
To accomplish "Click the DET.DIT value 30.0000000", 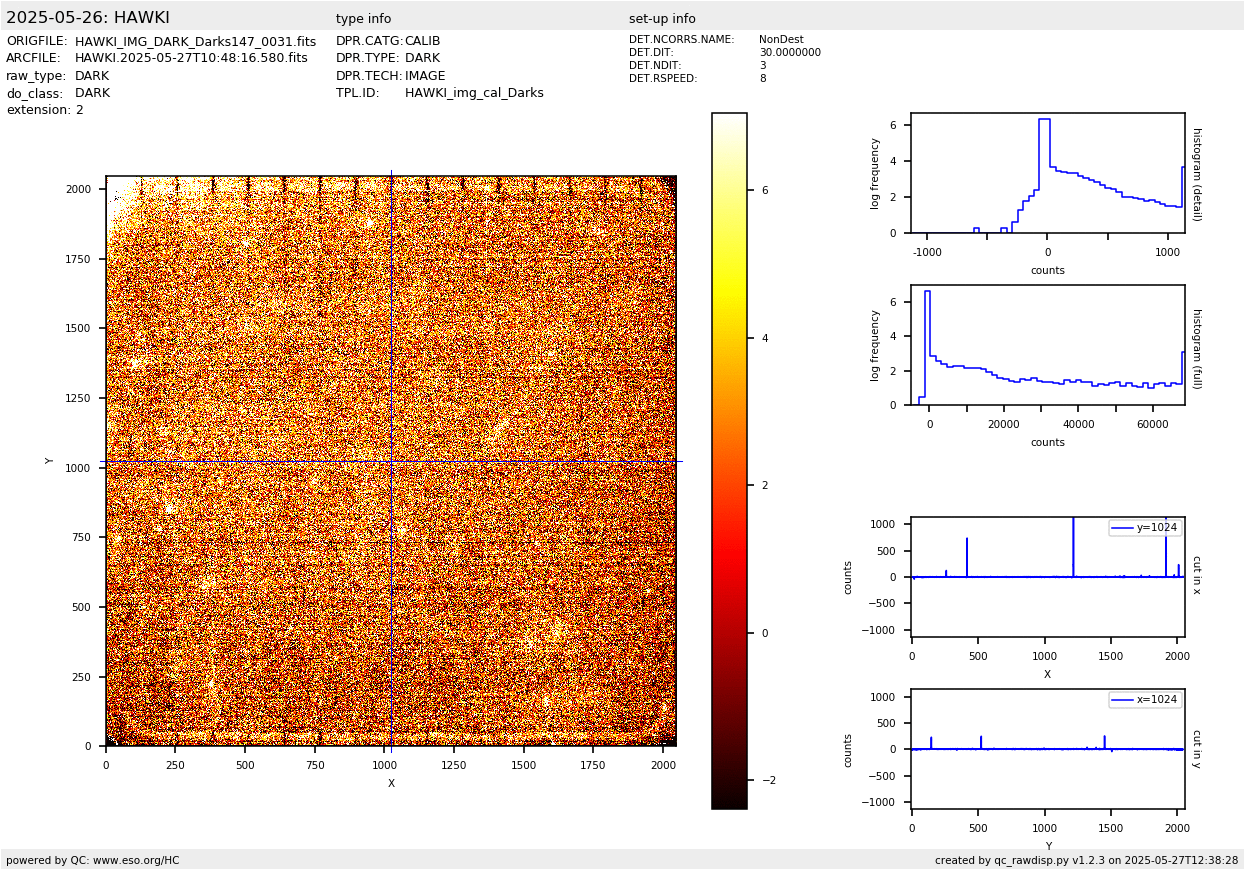I will [x=789, y=53].
